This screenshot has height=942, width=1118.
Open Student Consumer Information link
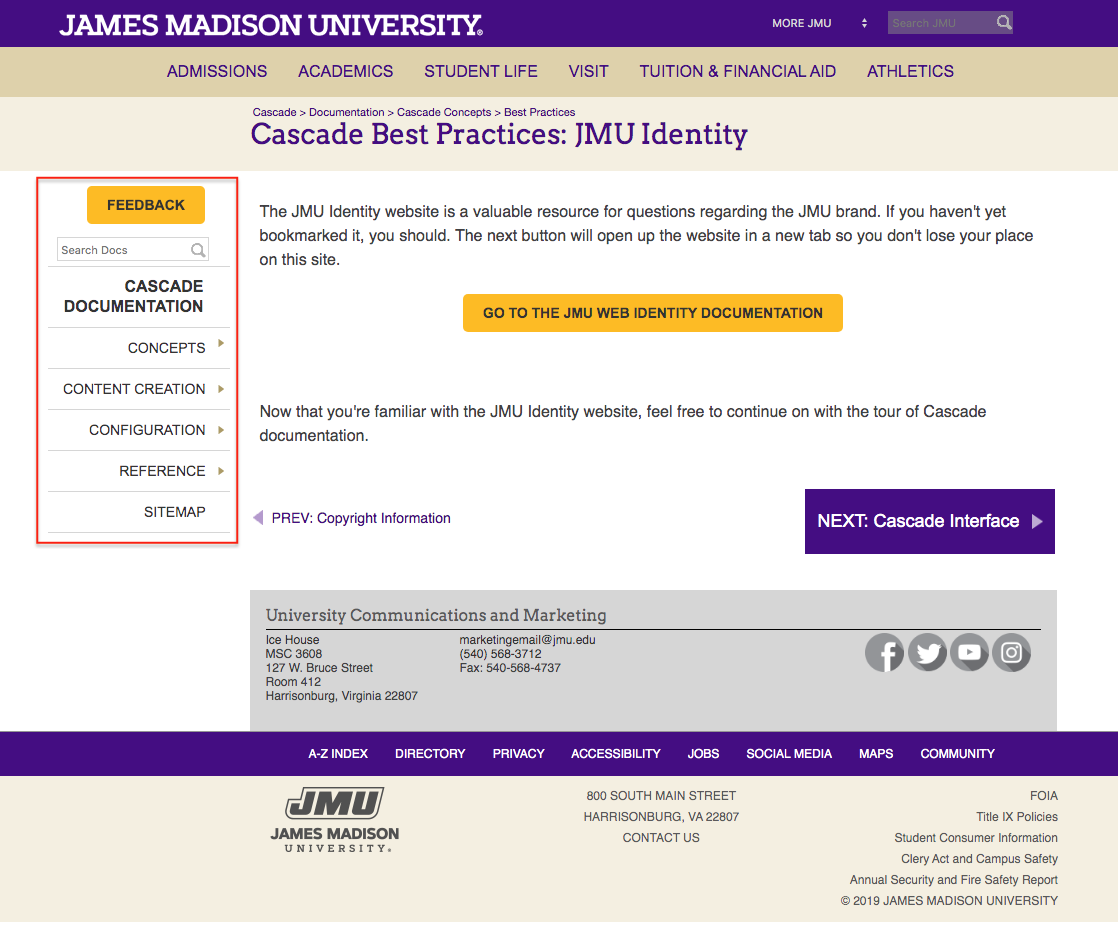(975, 838)
